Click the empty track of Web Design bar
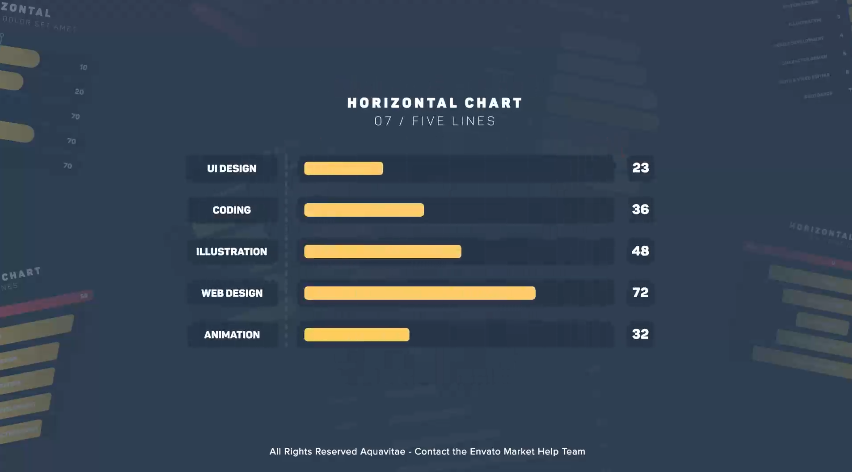The image size is (852, 472). pyautogui.click(x=575, y=293)
